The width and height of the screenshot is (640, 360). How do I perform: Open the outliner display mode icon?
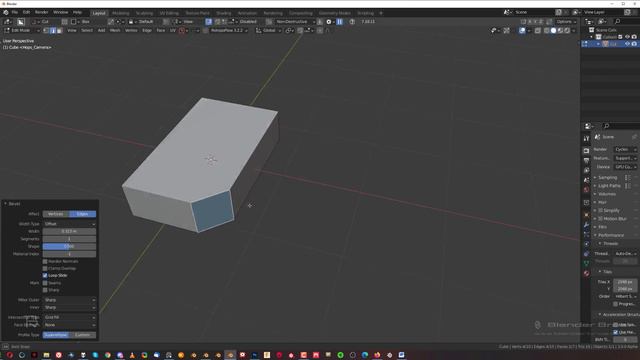pyautogui.click(x=602, y=22)
